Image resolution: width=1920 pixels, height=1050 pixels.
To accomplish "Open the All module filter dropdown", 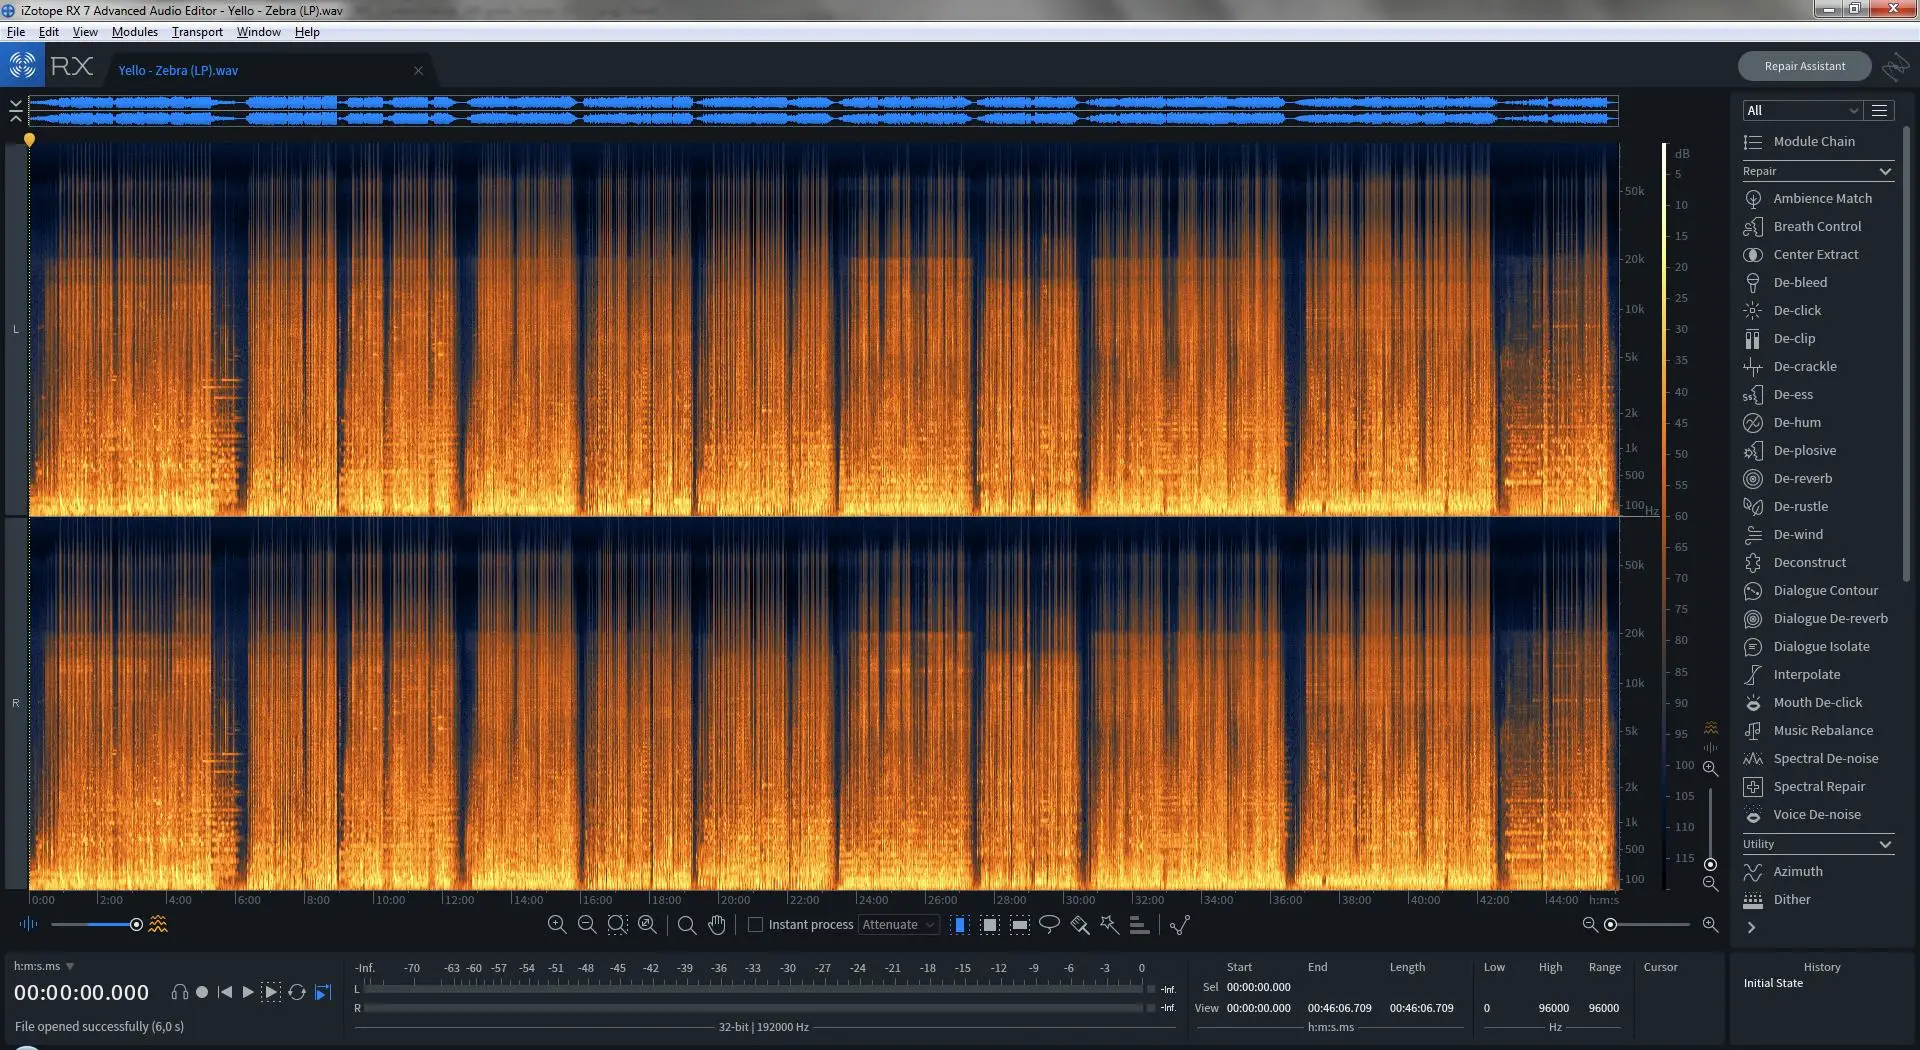I will click(x=1802, y=110).
